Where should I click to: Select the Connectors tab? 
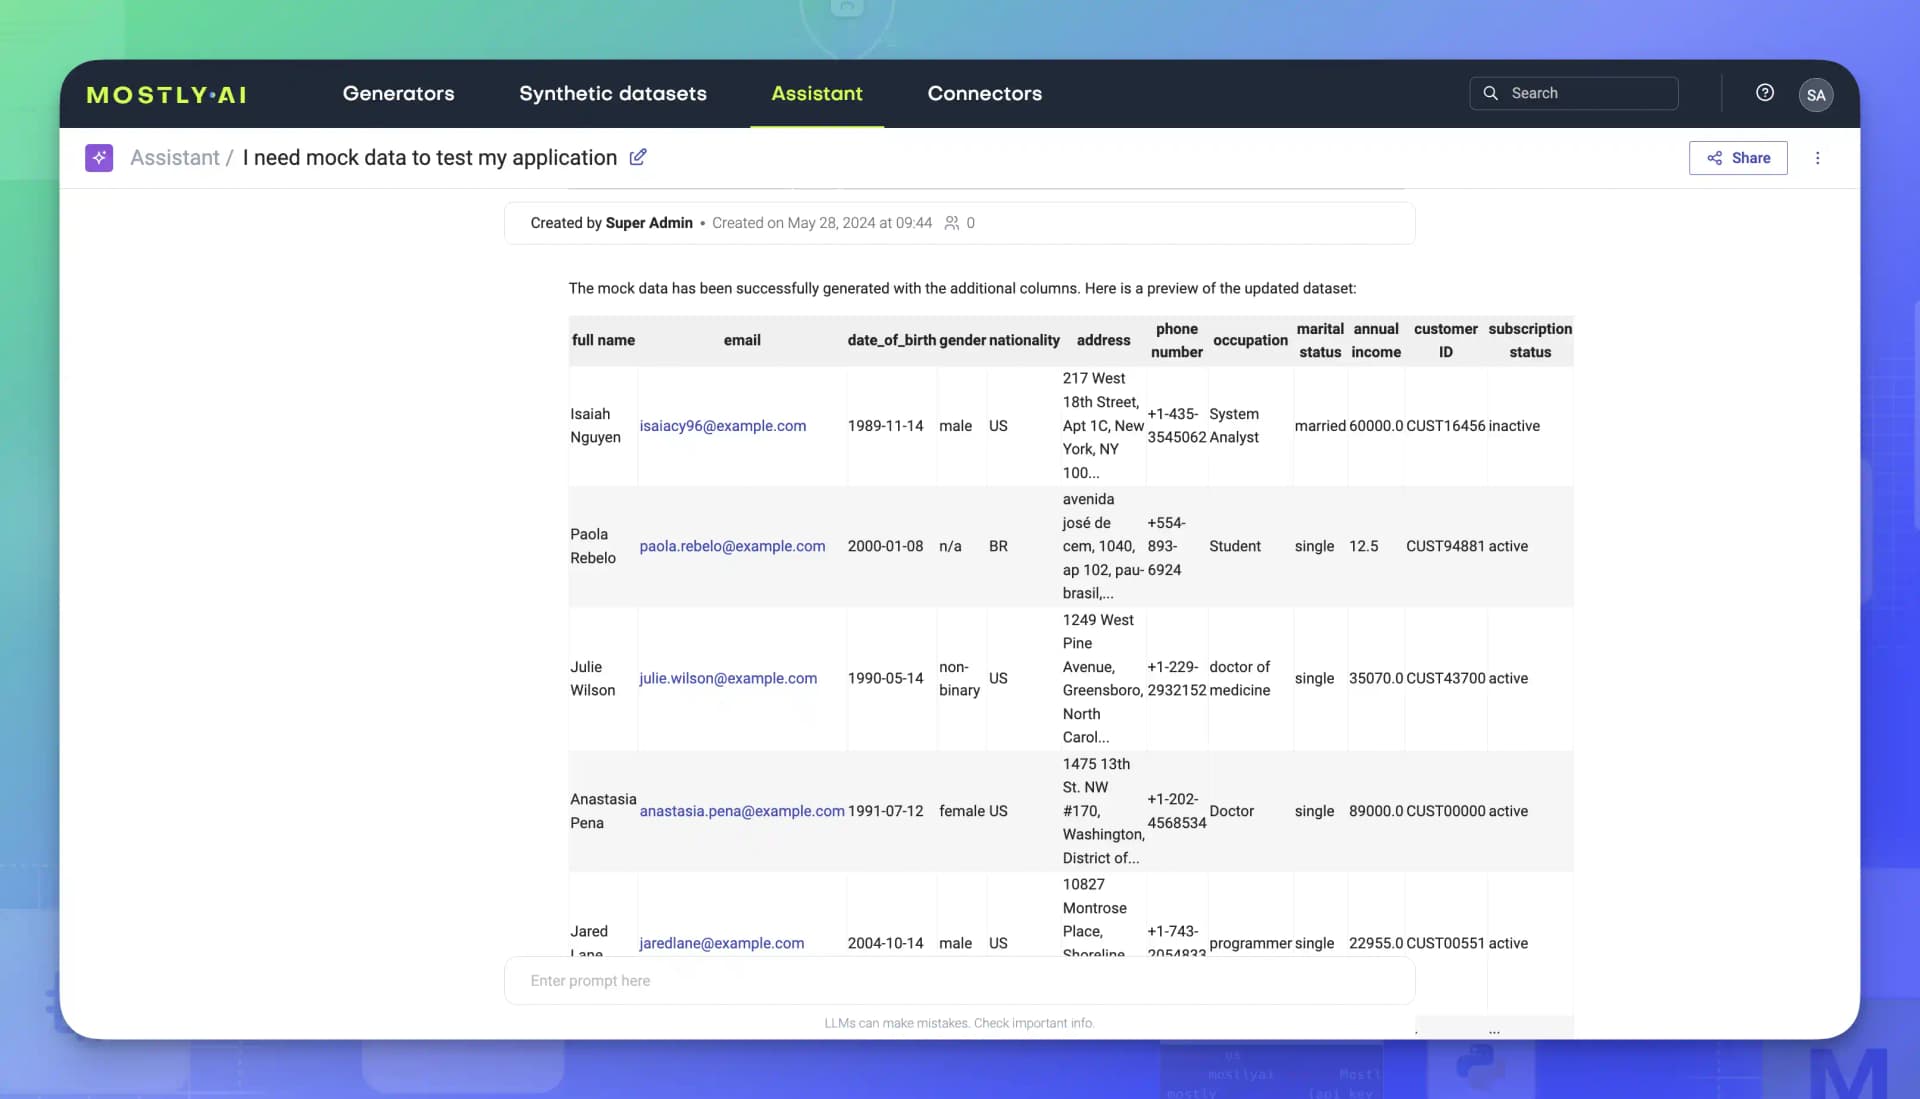coord(984,93)
